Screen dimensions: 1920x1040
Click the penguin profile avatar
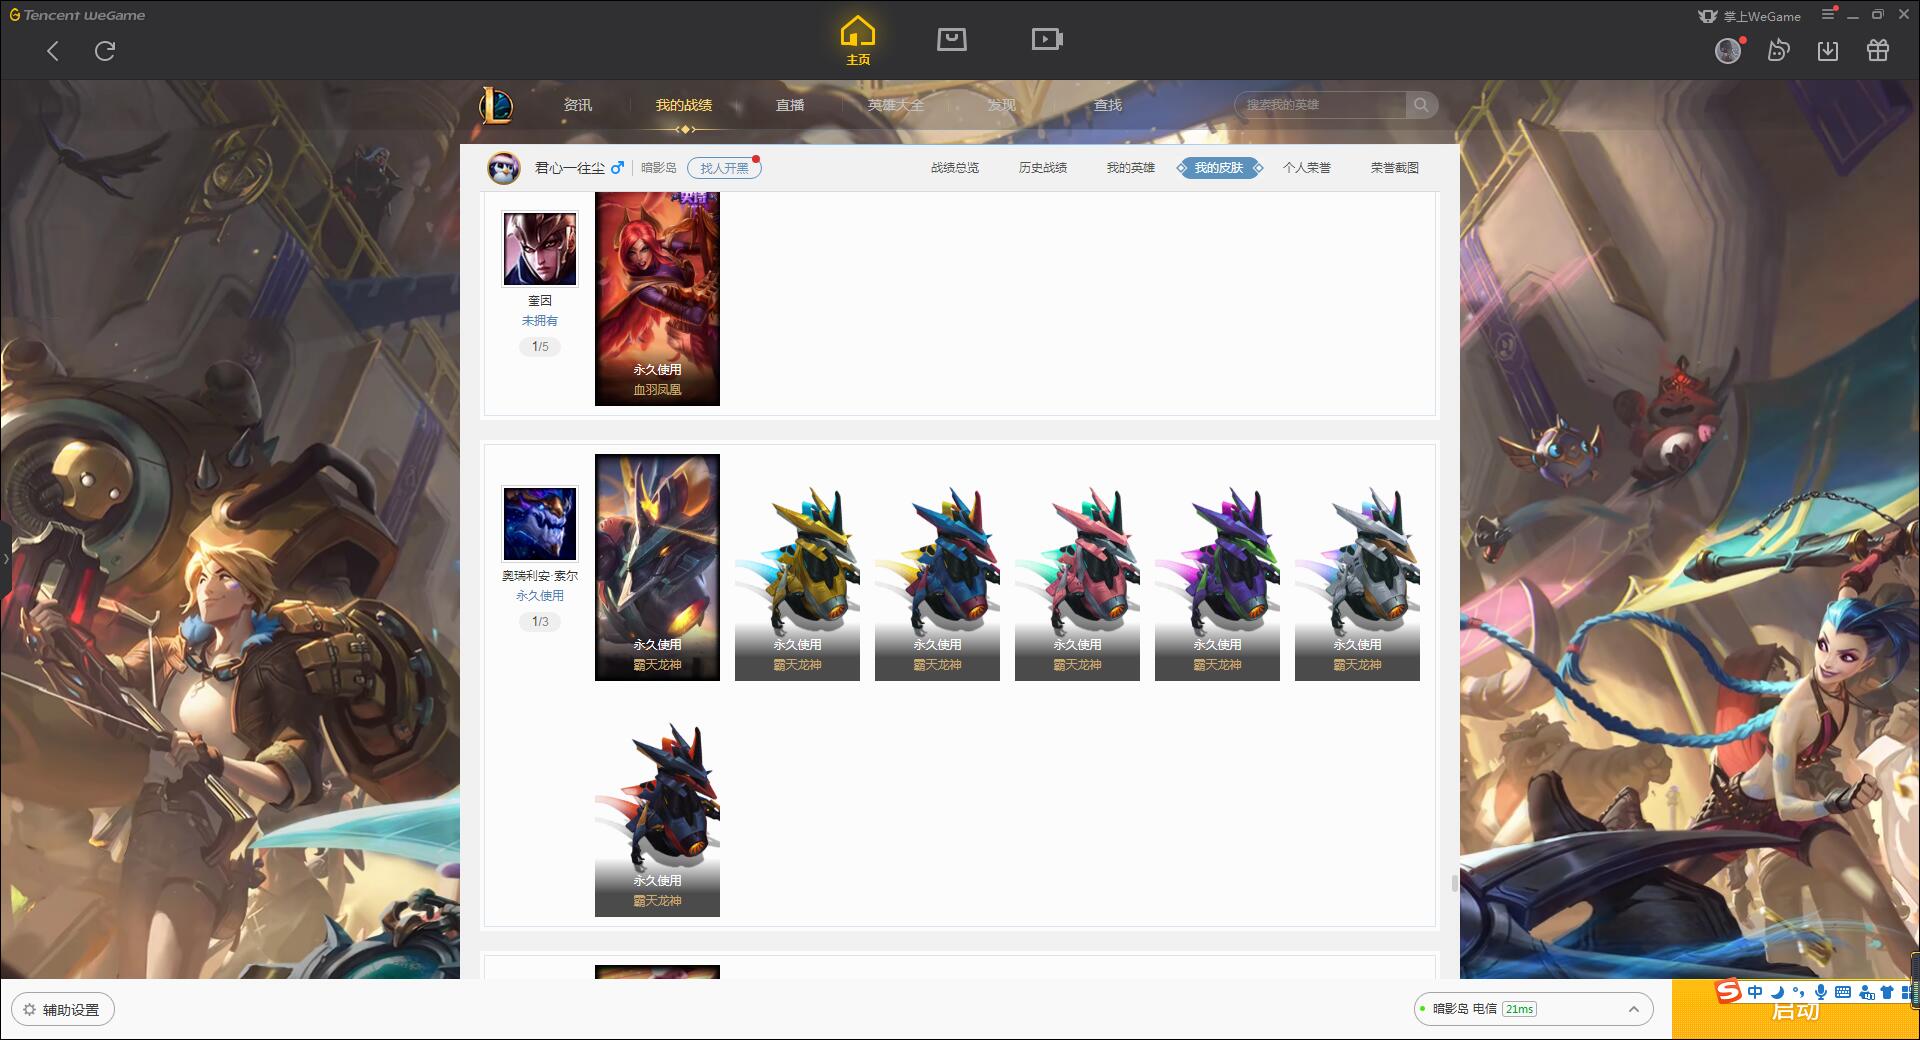coord(504,168)
